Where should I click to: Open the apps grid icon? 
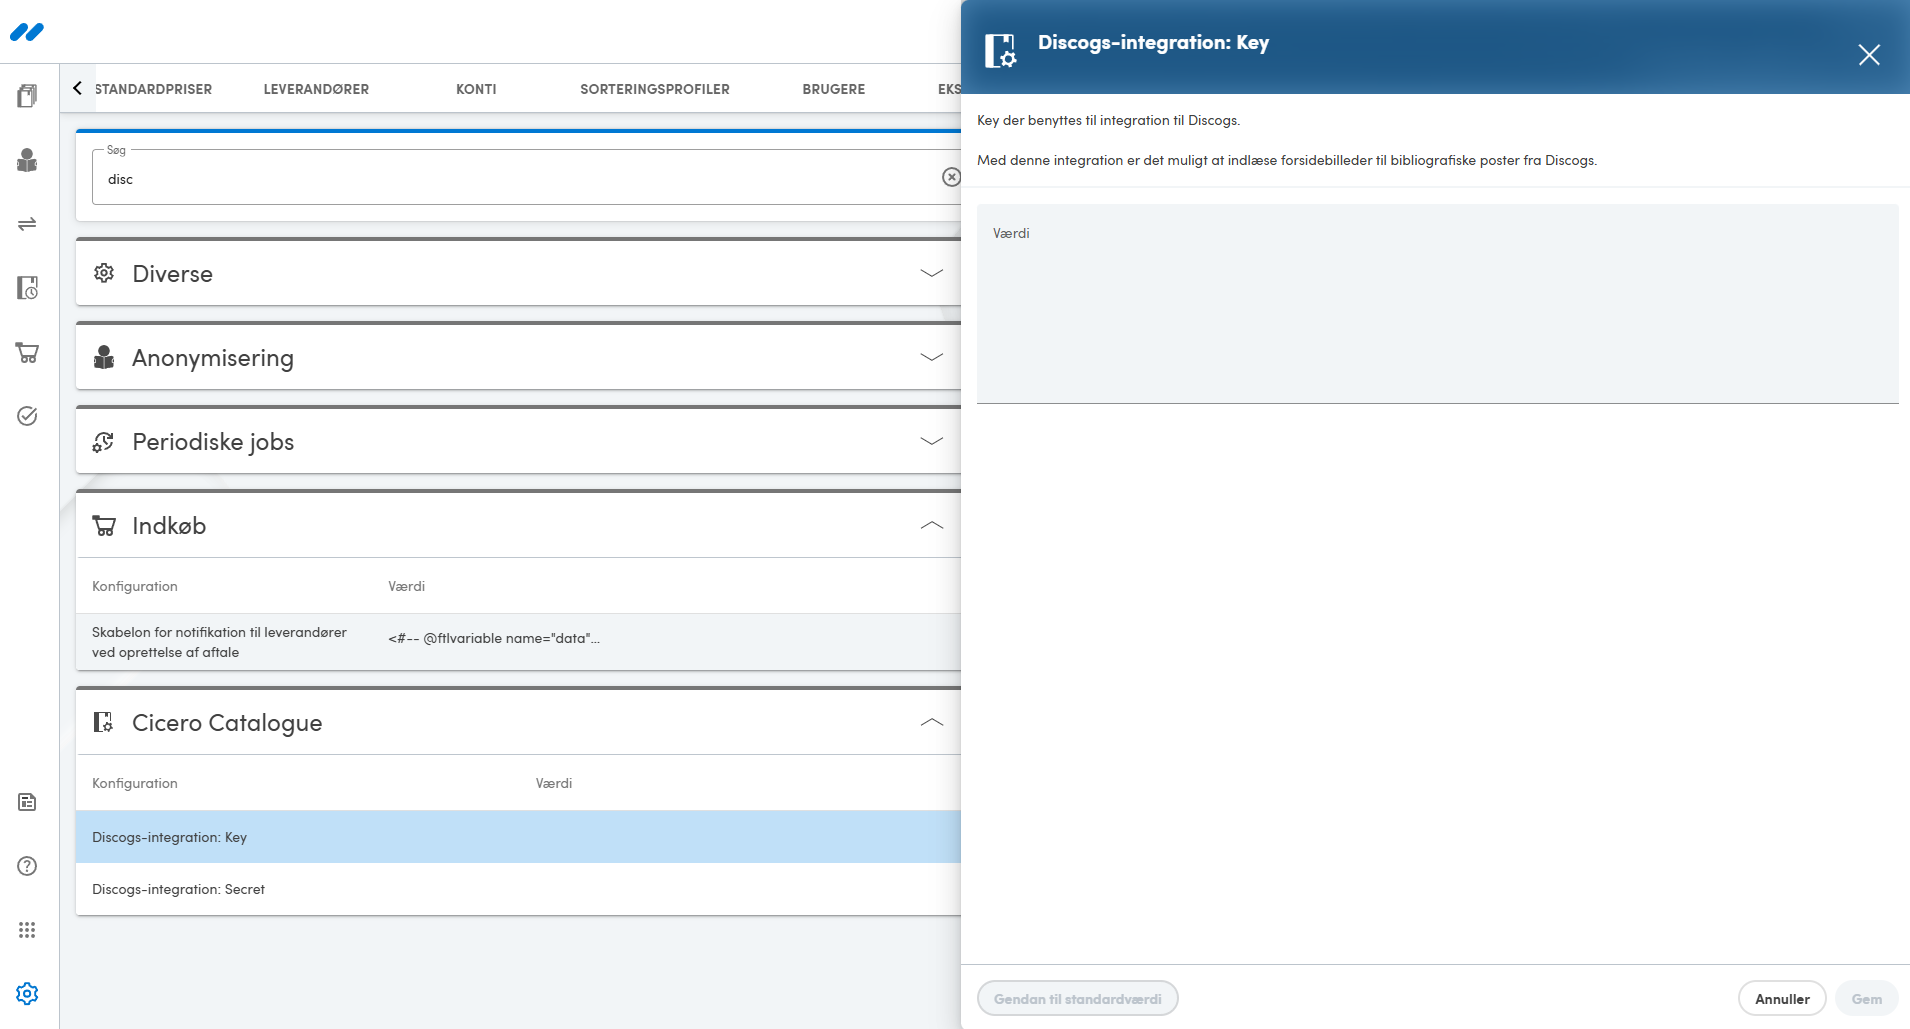tap(27, 930)
